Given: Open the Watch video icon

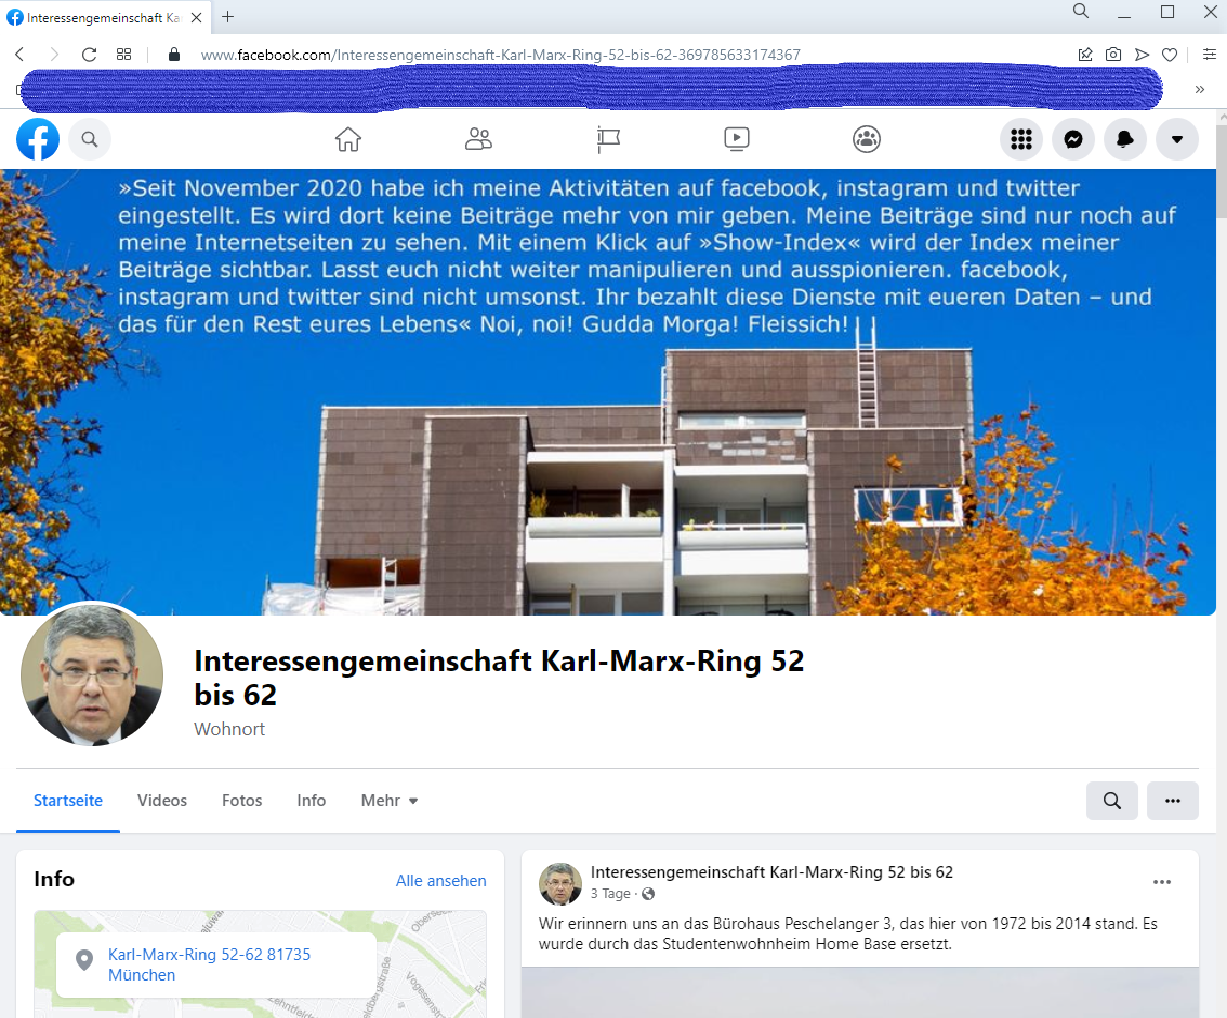Looking at the screenshot, I should [737, 139].
